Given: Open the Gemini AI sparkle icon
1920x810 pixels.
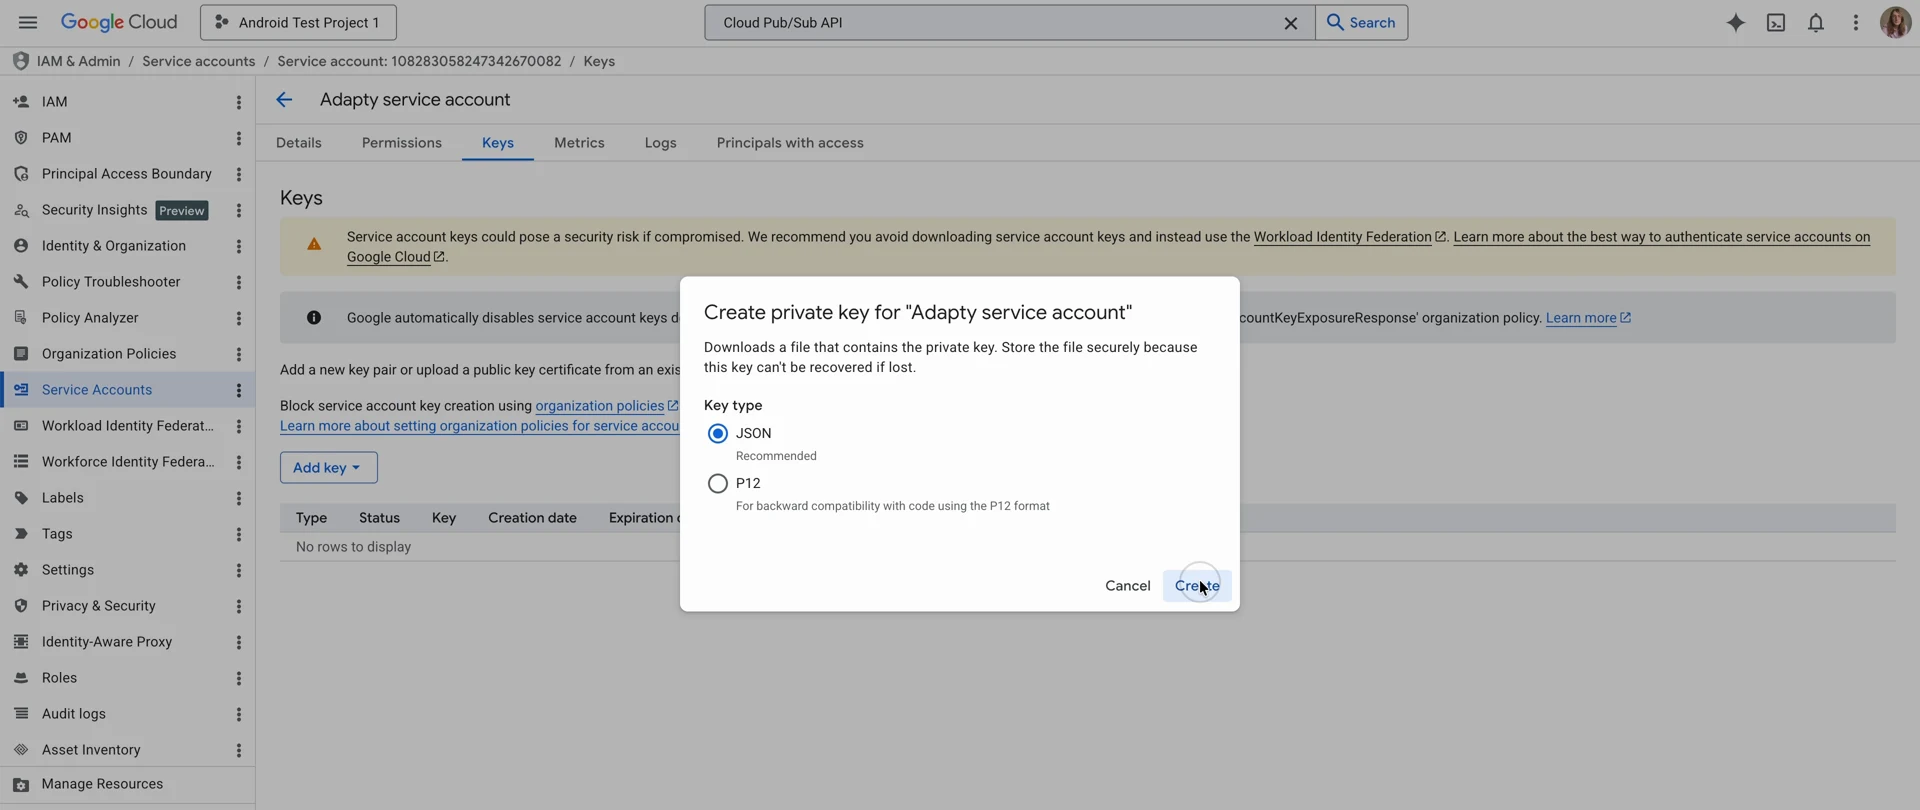Looking at the screenshot, I should [1736, 23].
